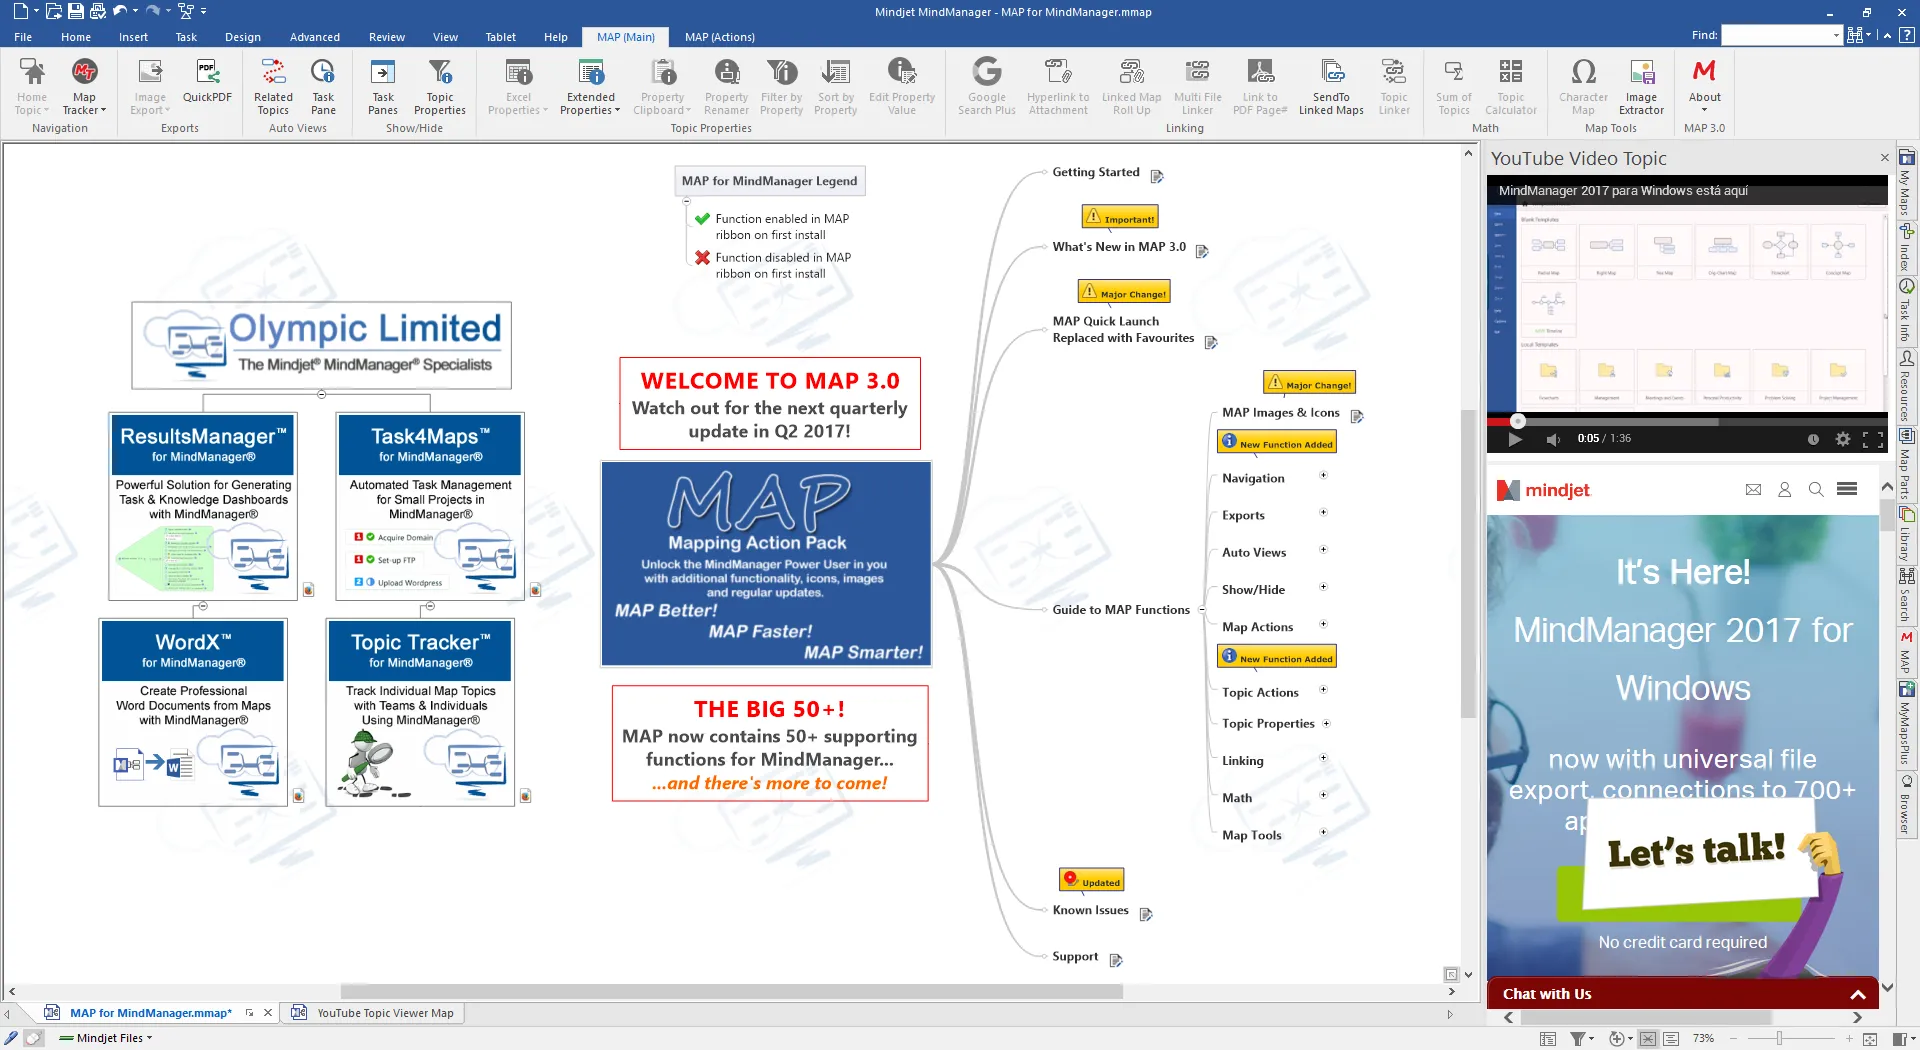1920x1050 pixels.
Task: Mute the YouTube video volume
Action: coord(1553,439)
